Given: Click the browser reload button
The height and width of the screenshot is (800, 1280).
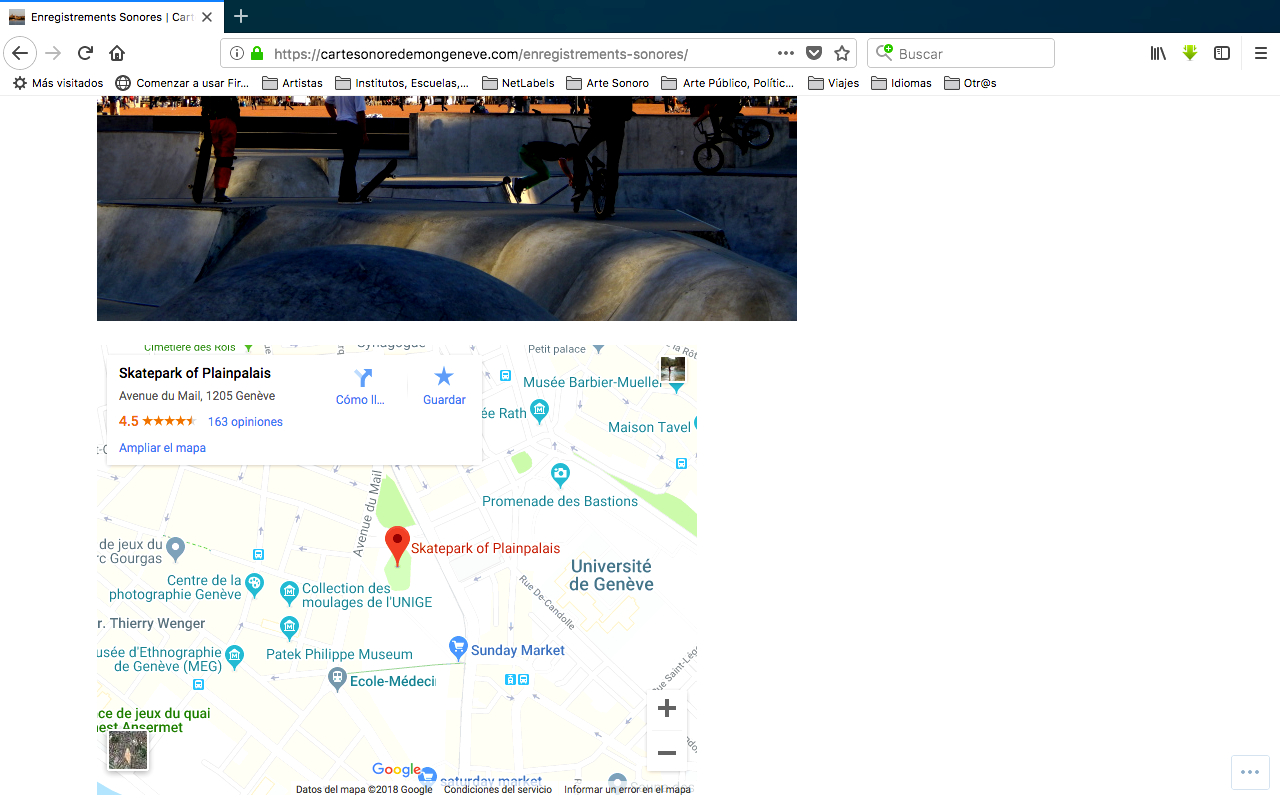Looking at the screenshot, I should tap(85, 53).
